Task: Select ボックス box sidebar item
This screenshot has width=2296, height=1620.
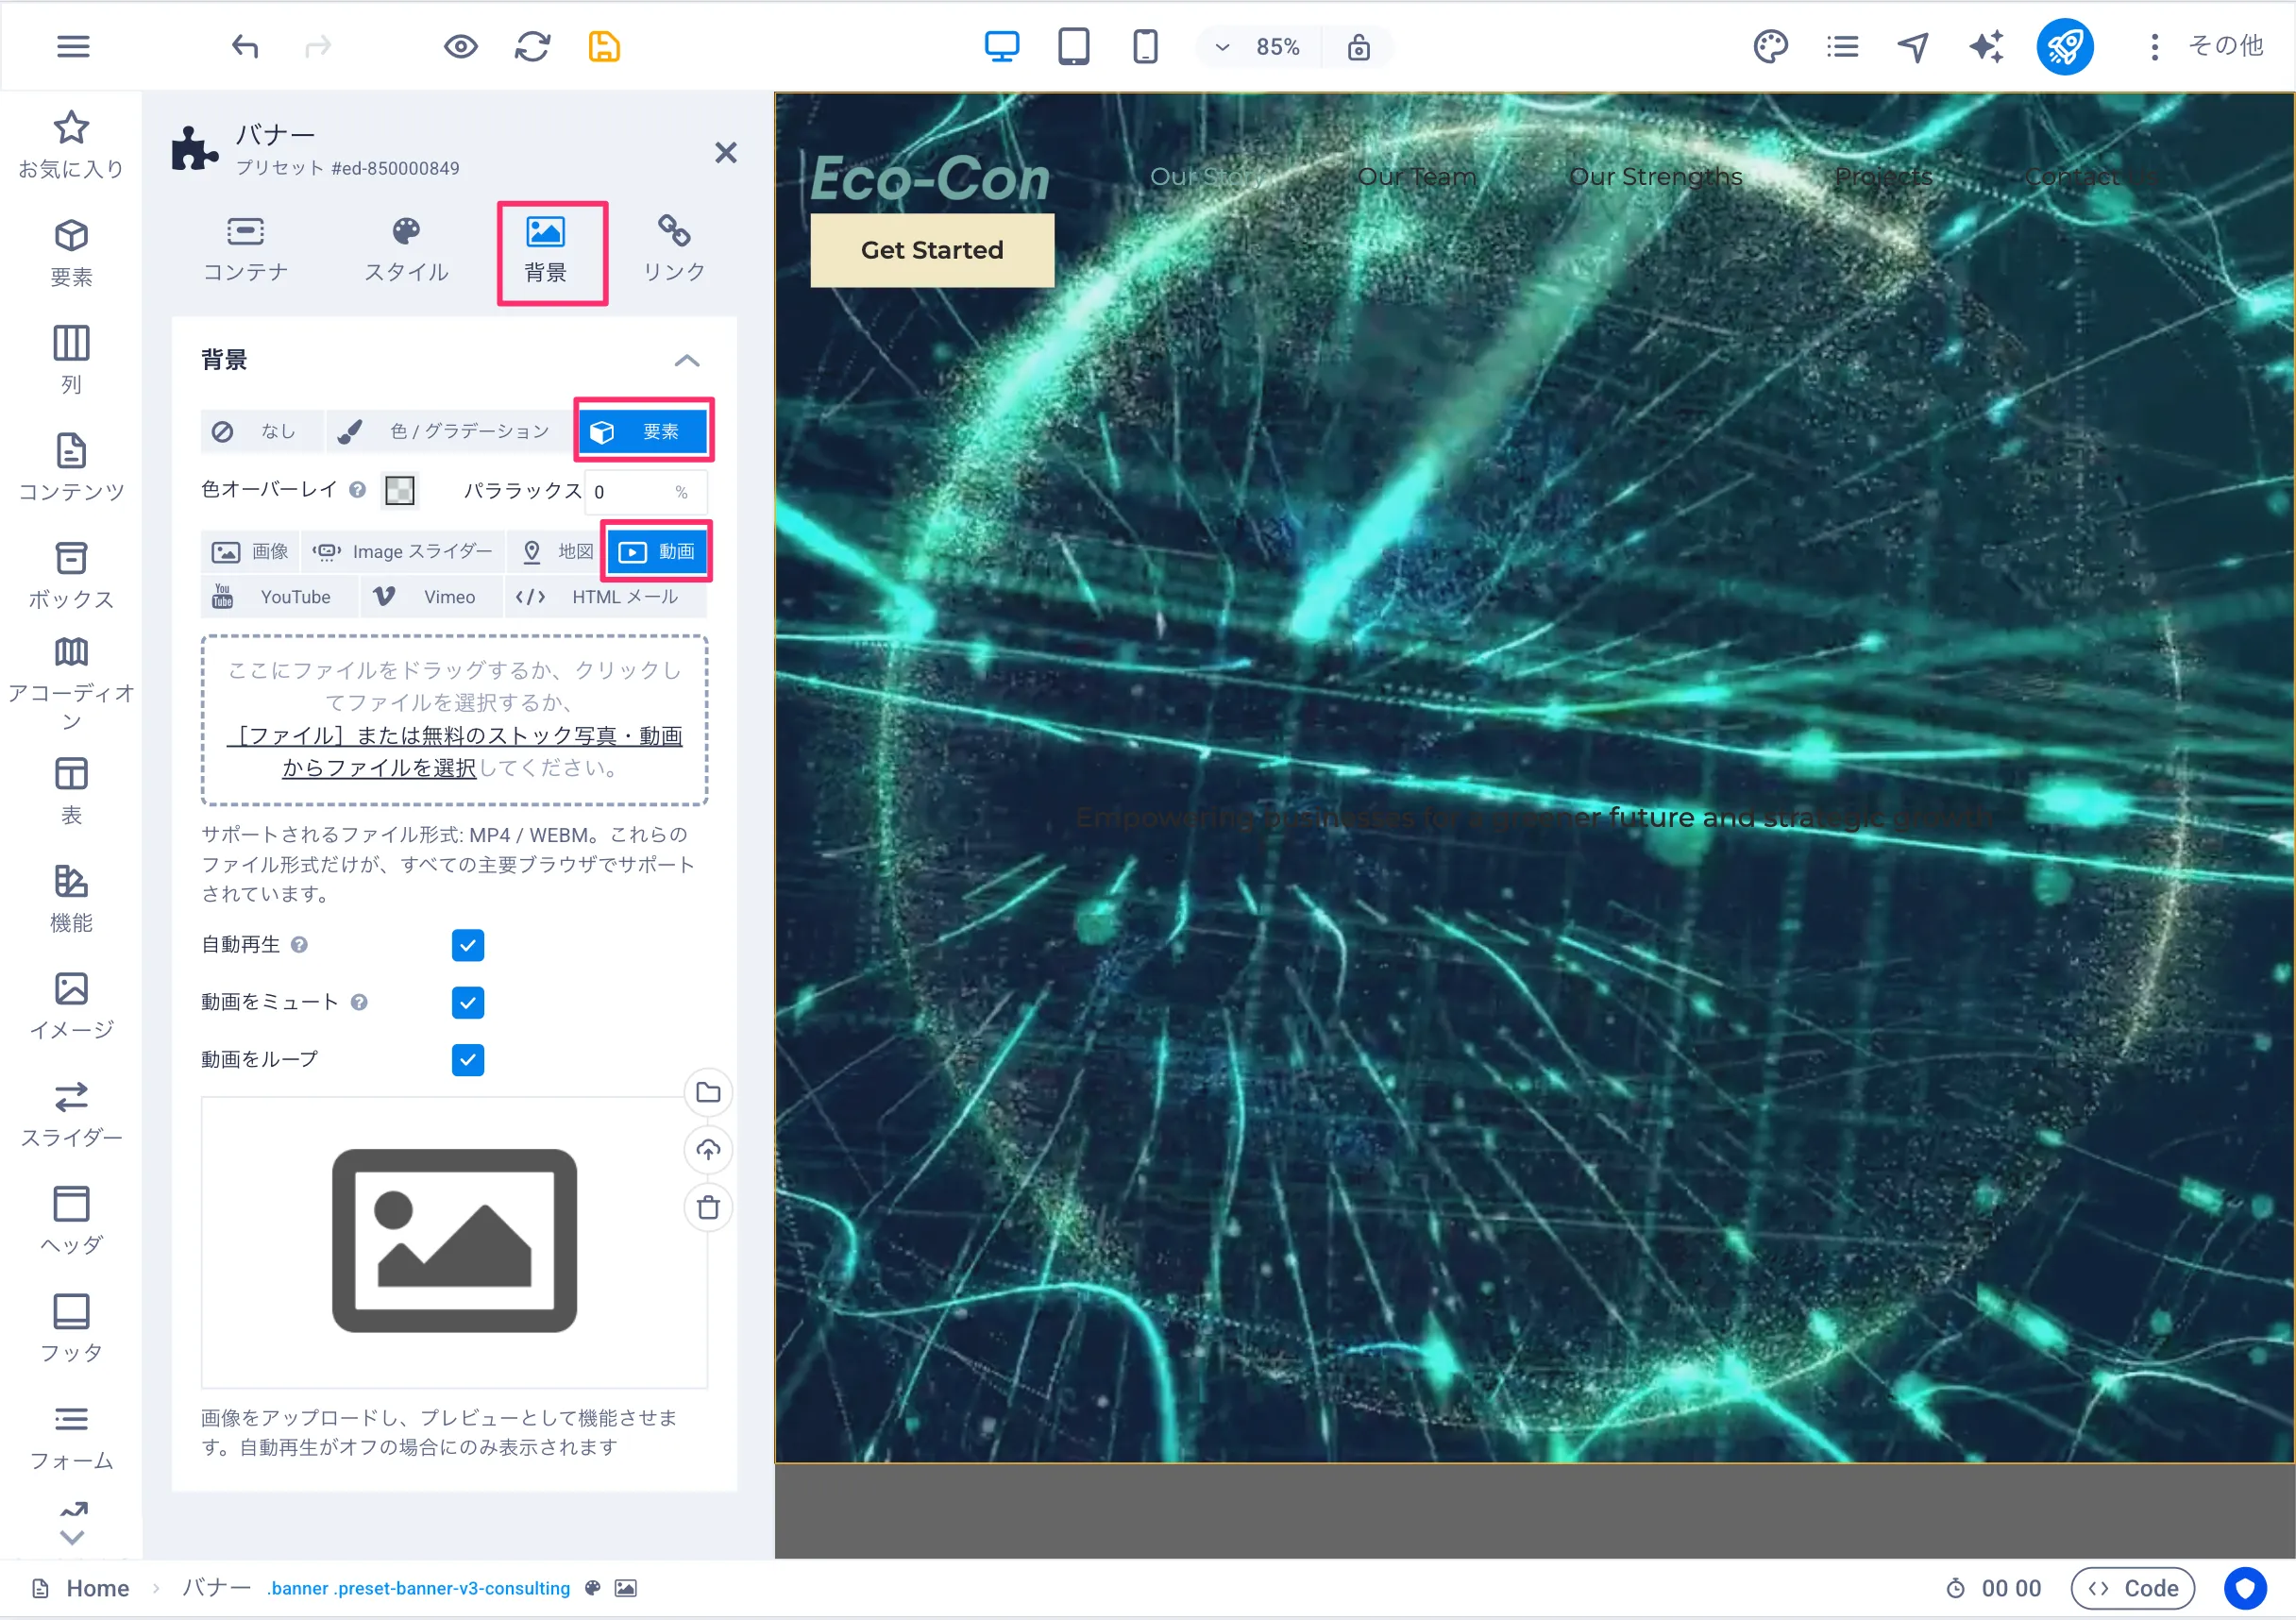Action: [71, 576]
